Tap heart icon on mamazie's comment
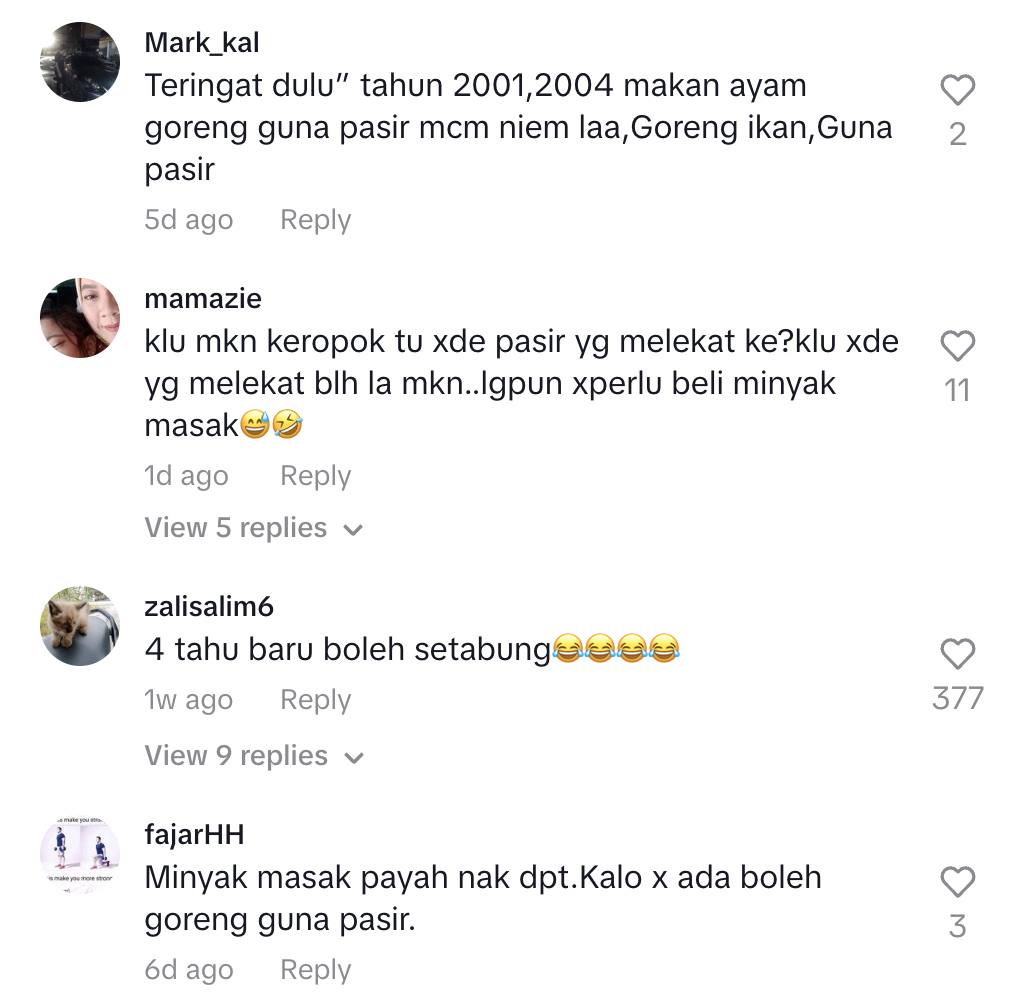The width and height of the screenshot is (1030, 1000). point(957,346)
